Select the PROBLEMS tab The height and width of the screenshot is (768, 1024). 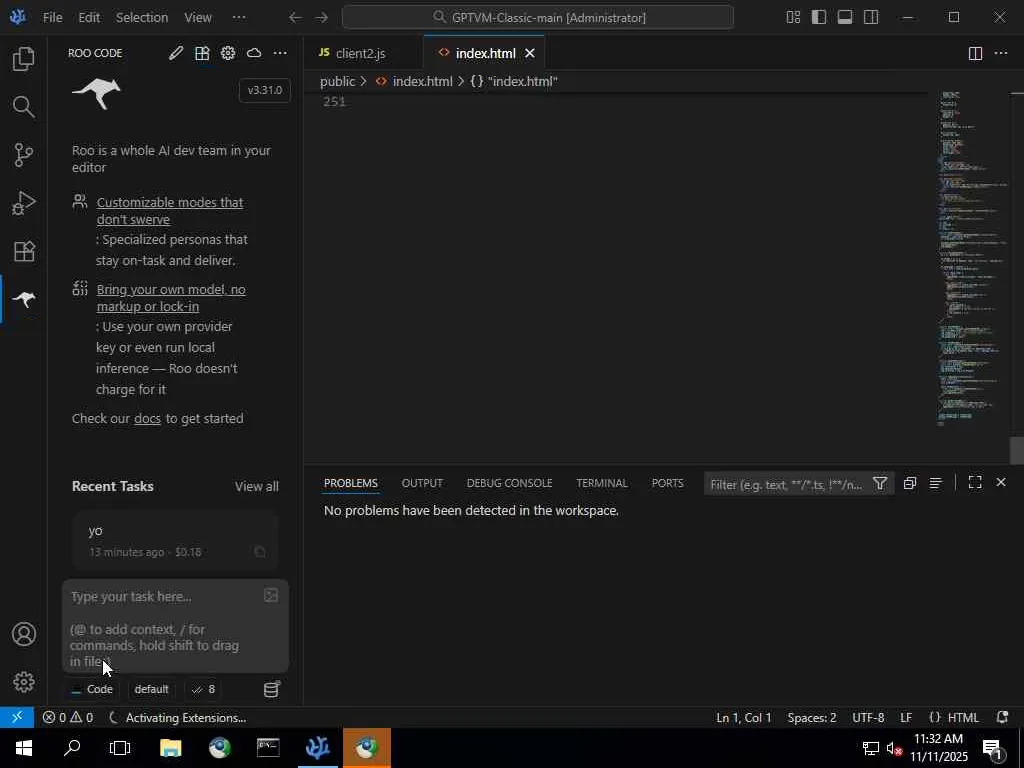(351, 483)
